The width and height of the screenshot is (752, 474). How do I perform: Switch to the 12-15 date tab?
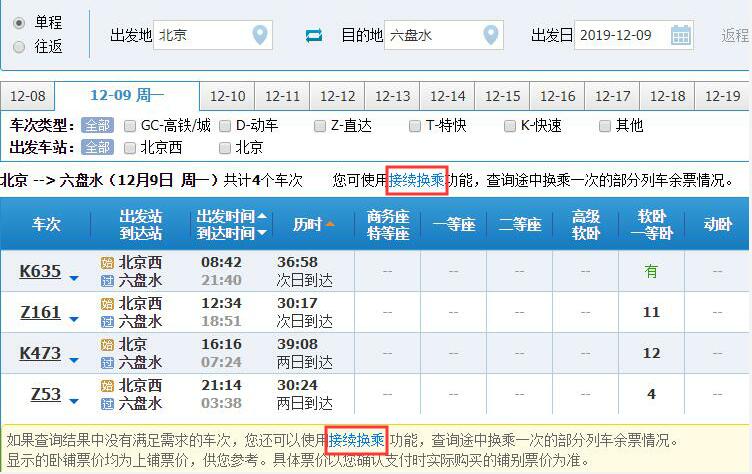pyautogui.click(x=503, y=96)
